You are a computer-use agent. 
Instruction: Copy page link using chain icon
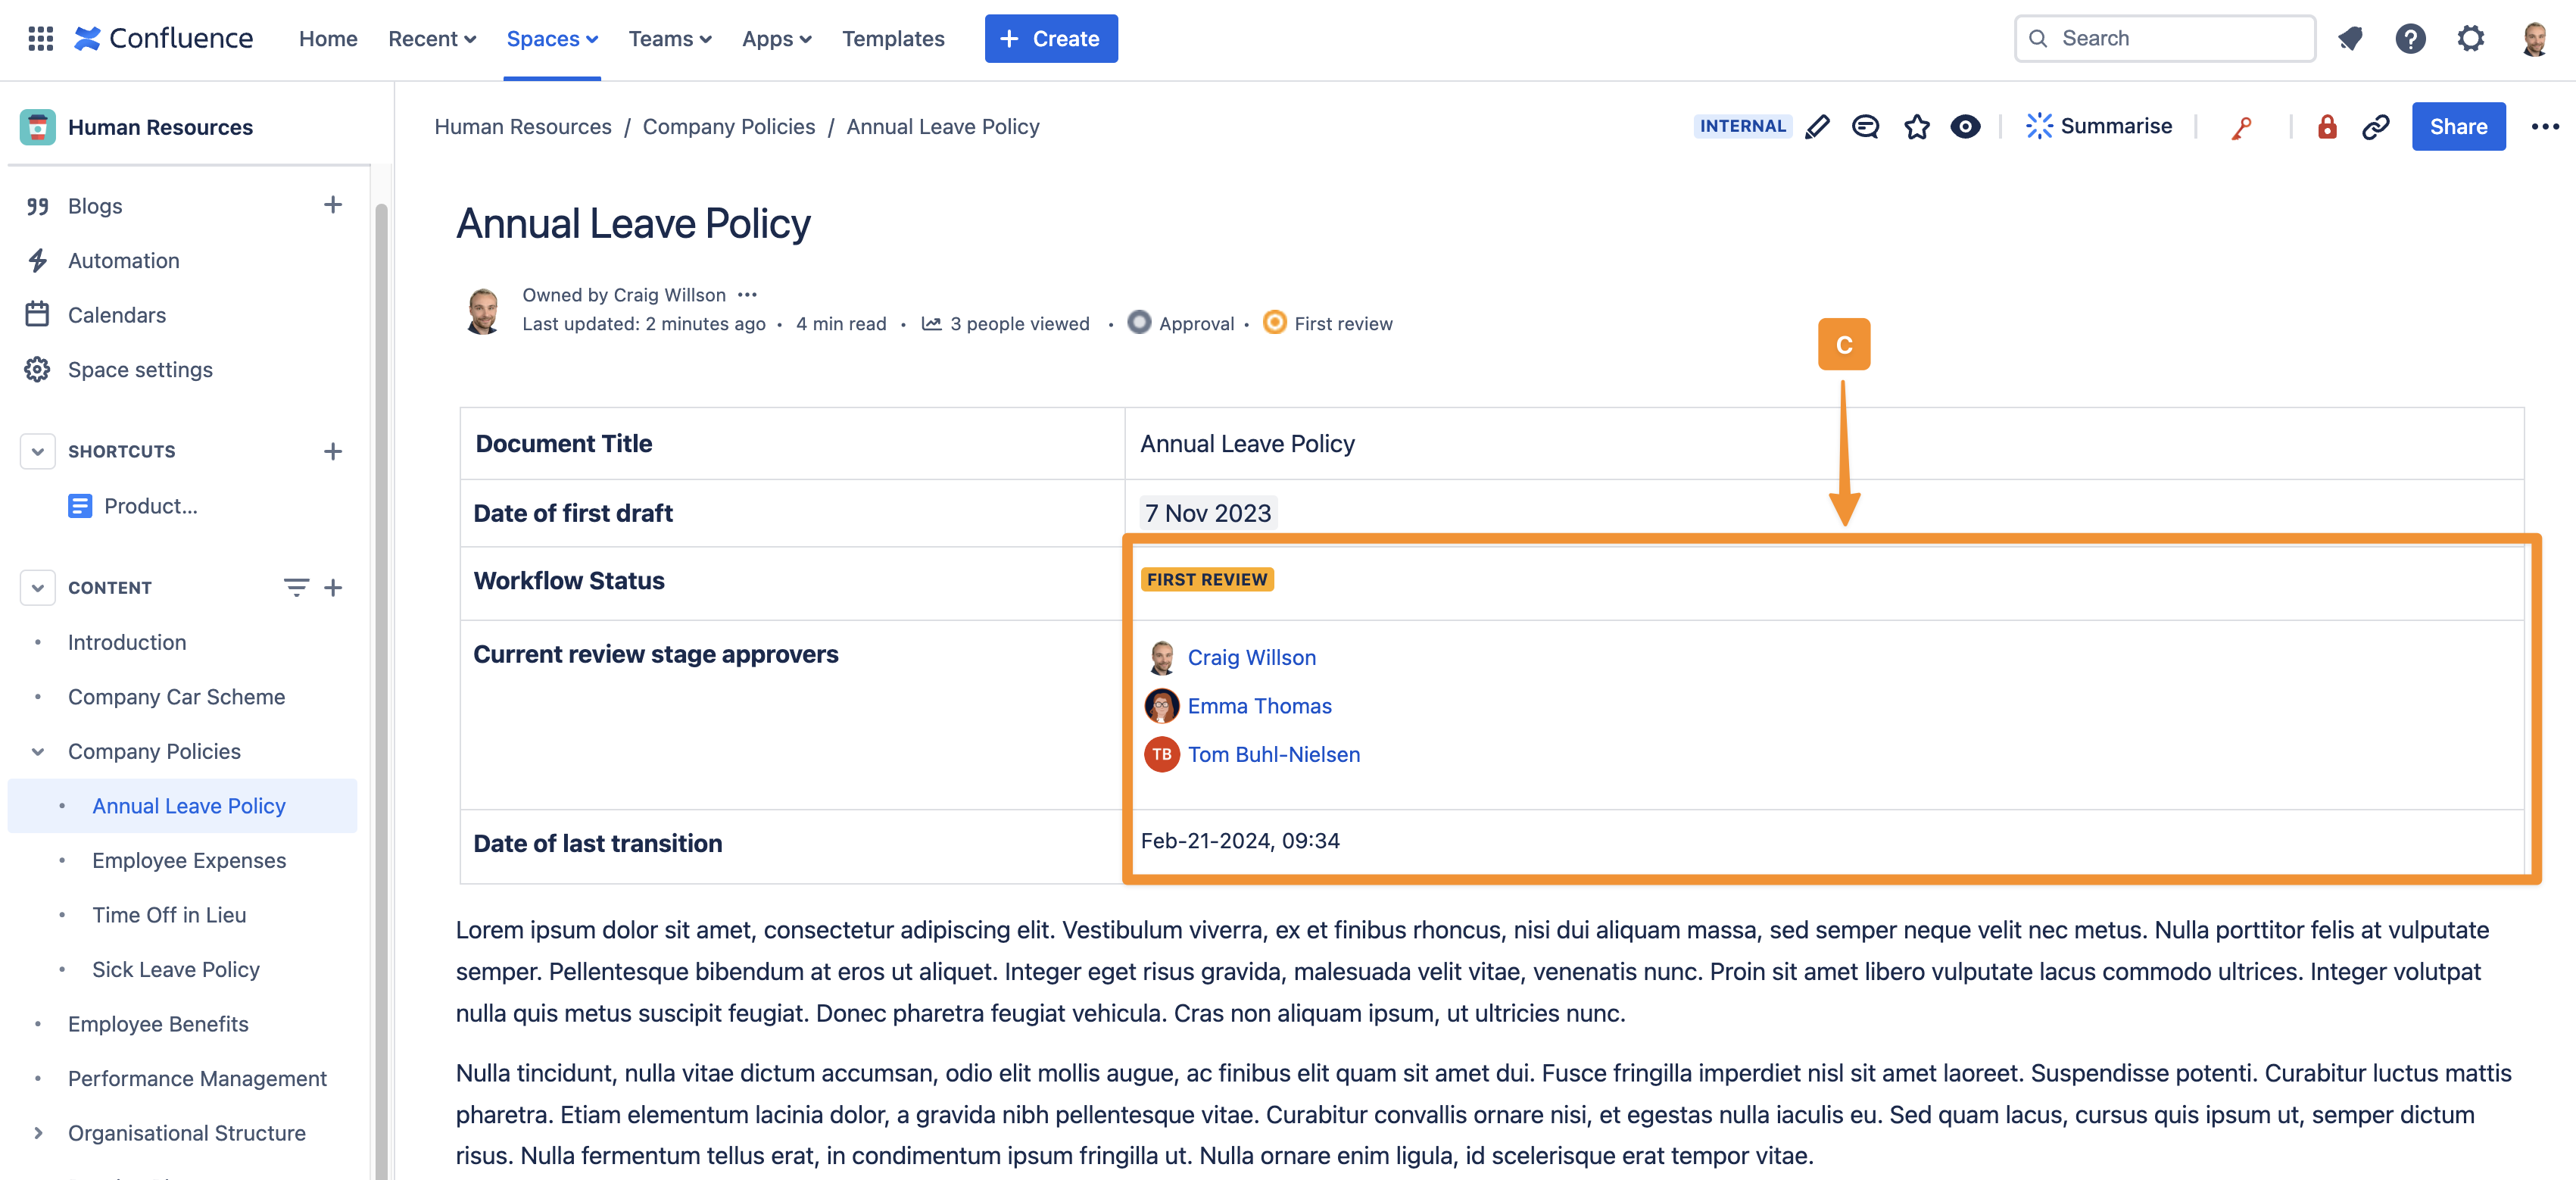[2376, 127]
